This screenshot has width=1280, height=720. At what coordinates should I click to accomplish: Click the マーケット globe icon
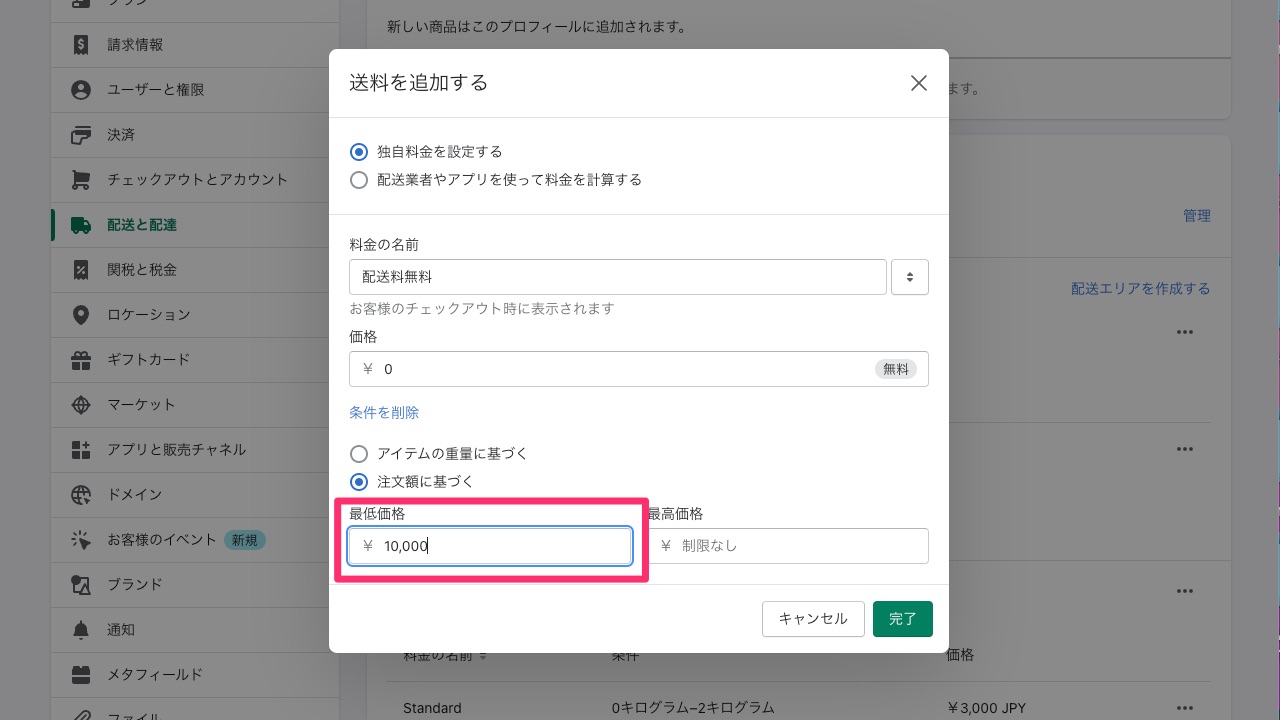tap(81, 405)
